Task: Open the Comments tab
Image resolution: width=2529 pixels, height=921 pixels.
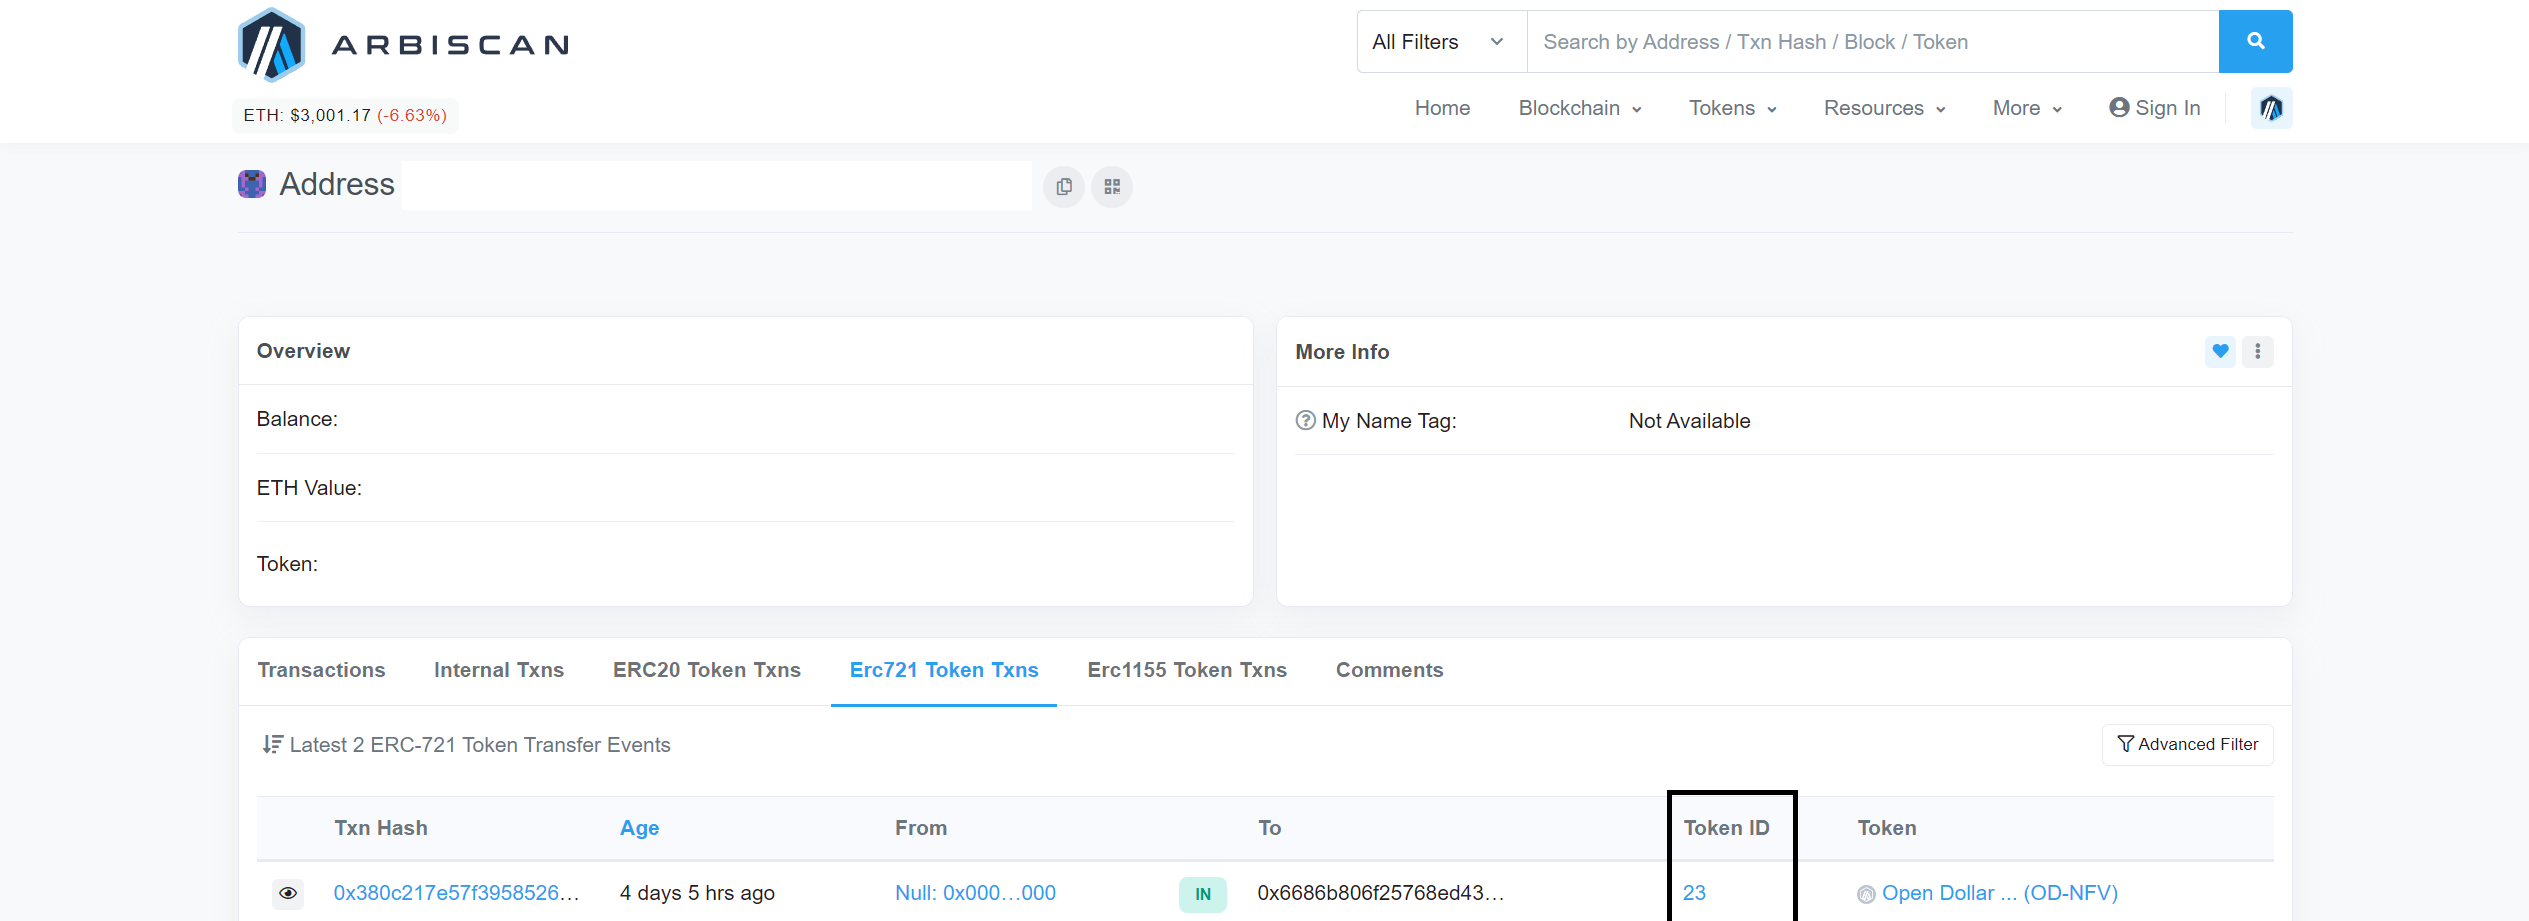Action: 1390,670
